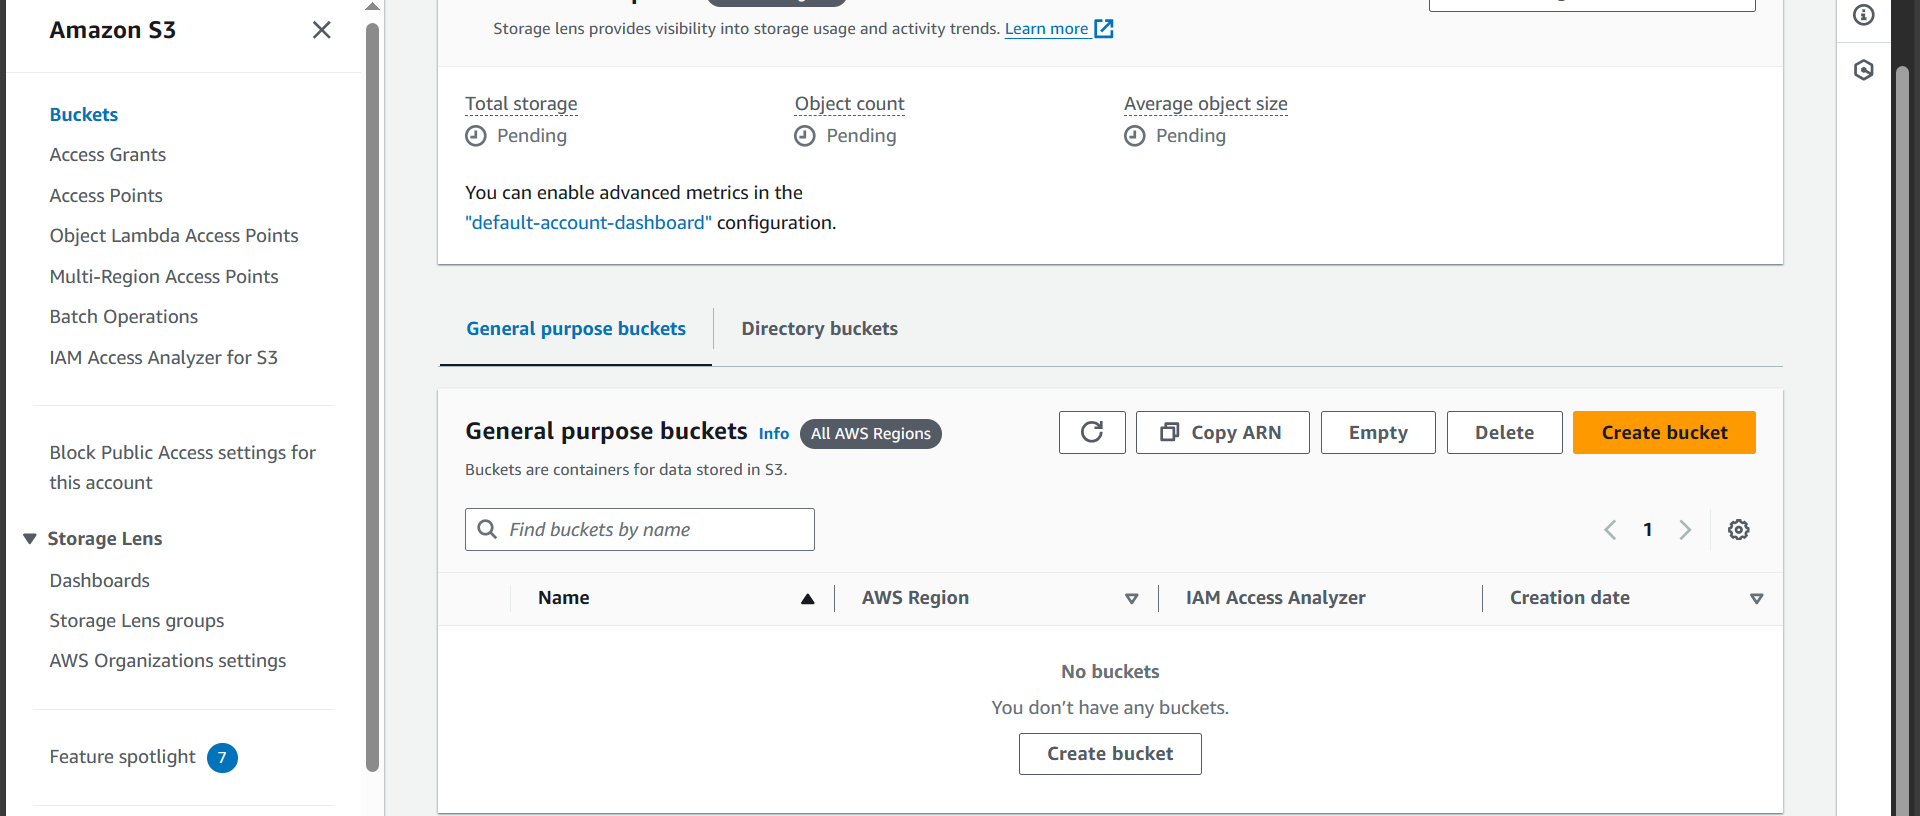Screen dimensions: 1920x816
Task: Click the page vertical scrollbar on the right
Action: point(1903,440)
